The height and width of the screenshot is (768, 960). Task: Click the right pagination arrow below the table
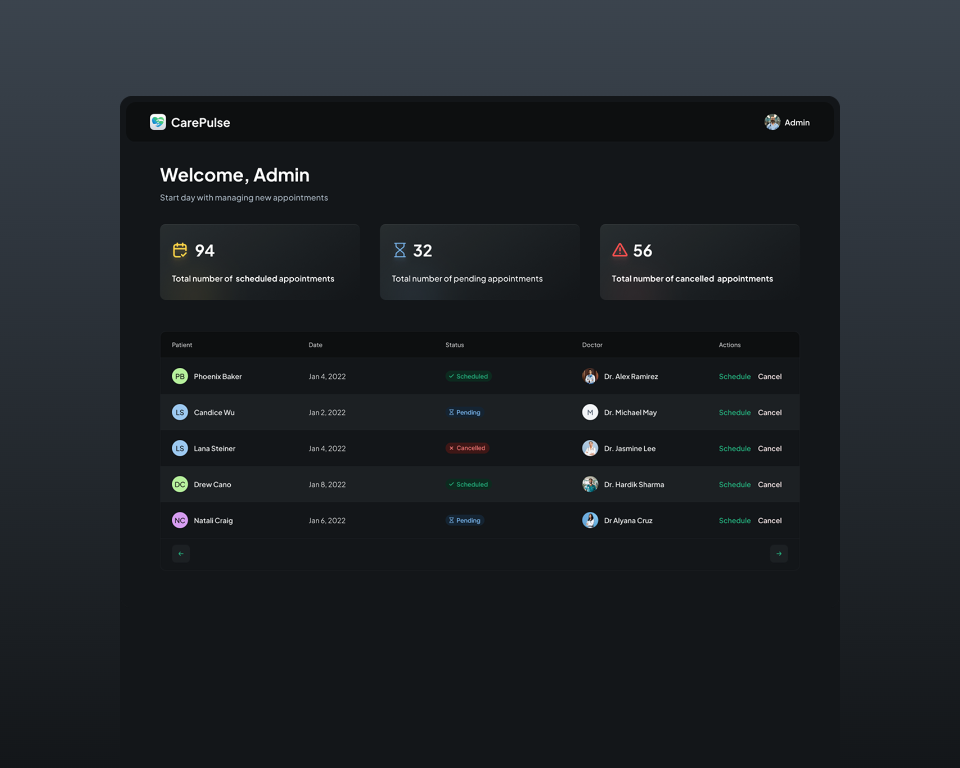778,553
